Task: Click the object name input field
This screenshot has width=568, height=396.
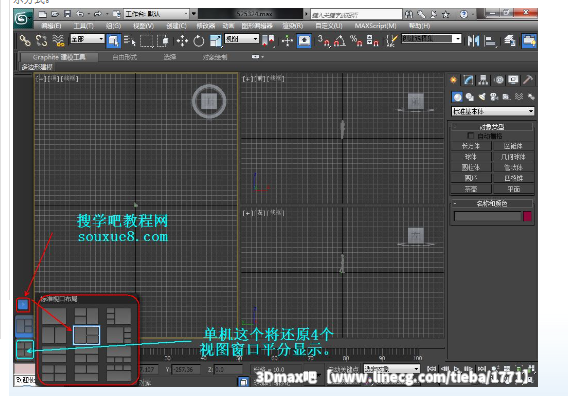Action: click(487, 216)
